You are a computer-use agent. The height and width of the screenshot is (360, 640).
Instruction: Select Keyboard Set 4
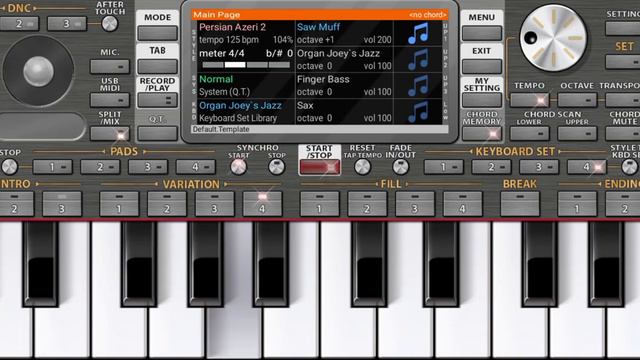click(x=587, y=167)
